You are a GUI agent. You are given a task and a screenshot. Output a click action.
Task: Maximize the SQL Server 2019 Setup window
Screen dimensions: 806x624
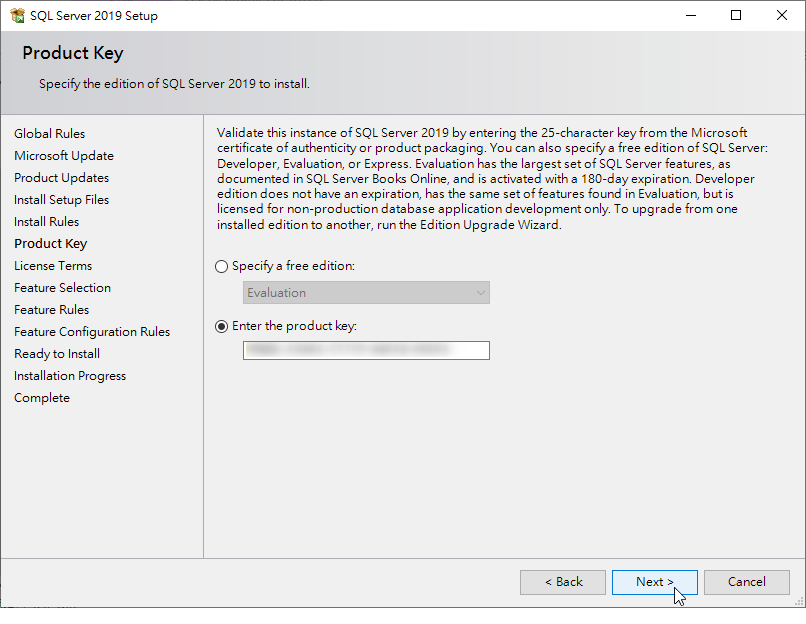point(736,15)
